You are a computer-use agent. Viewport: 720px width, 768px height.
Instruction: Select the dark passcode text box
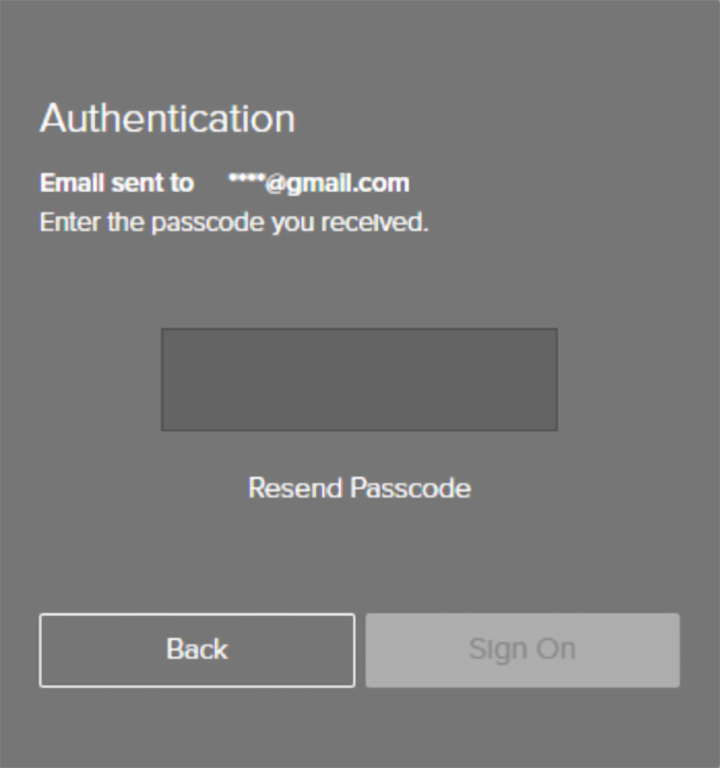click(x=359, y=379)
